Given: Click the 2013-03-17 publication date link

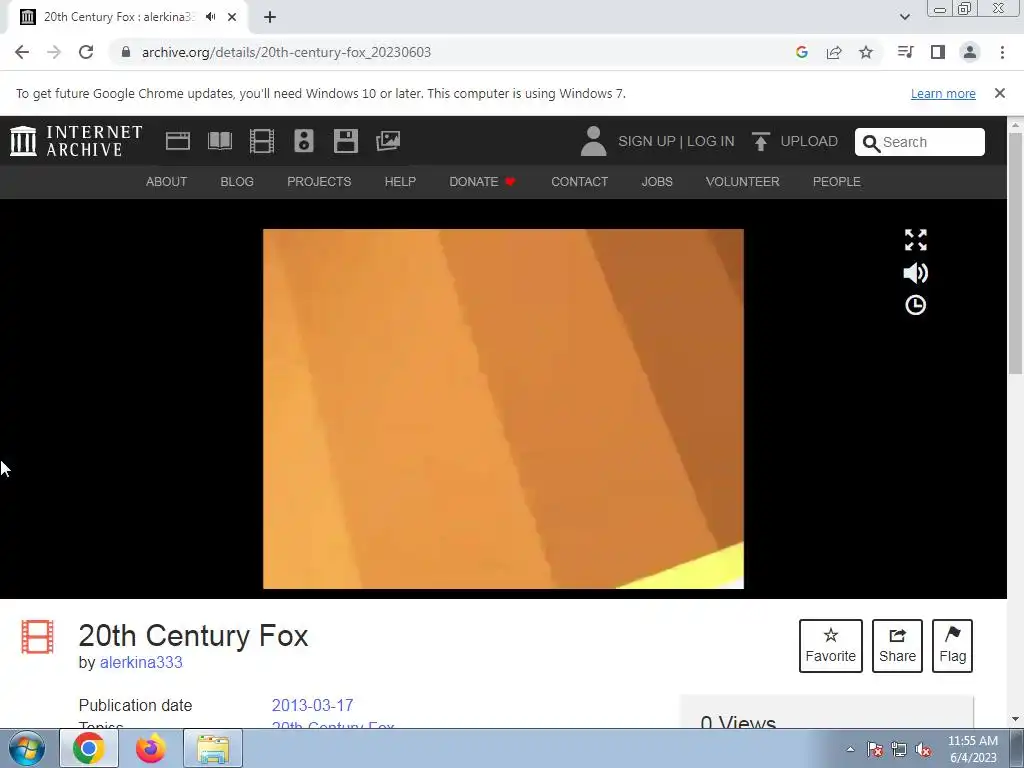Looking at the screenshot, I should pos(312,705).
